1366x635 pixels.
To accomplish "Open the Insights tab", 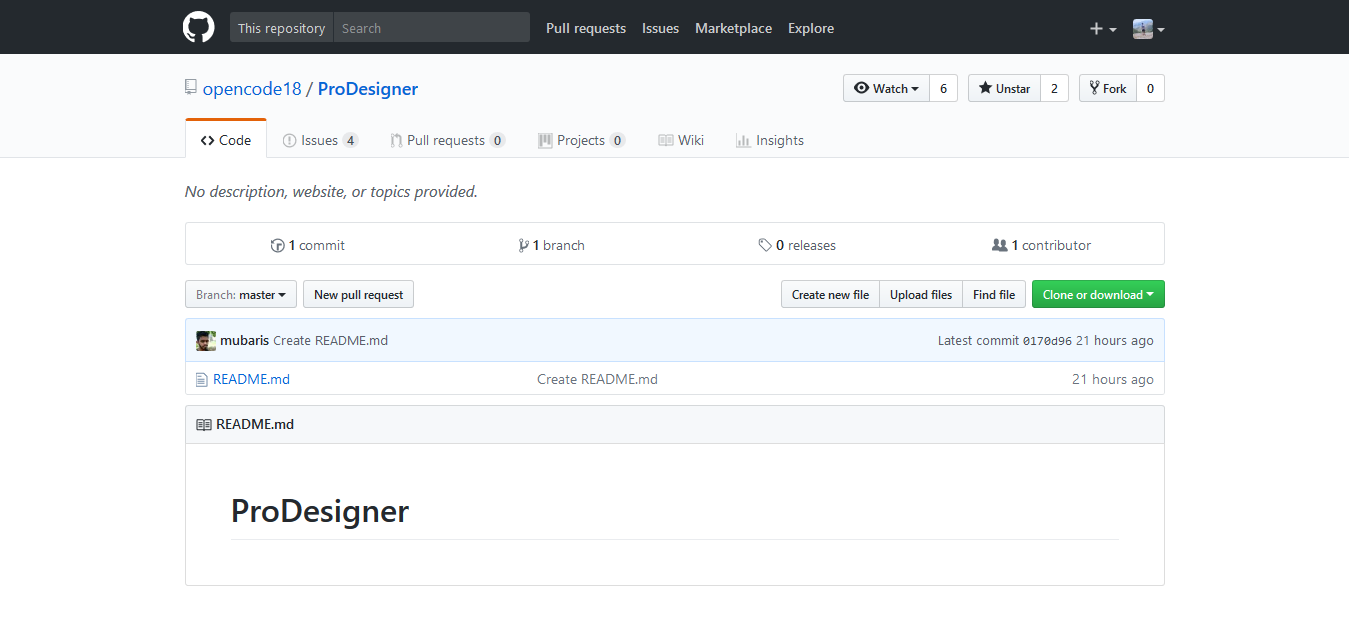I will (770, 140).
